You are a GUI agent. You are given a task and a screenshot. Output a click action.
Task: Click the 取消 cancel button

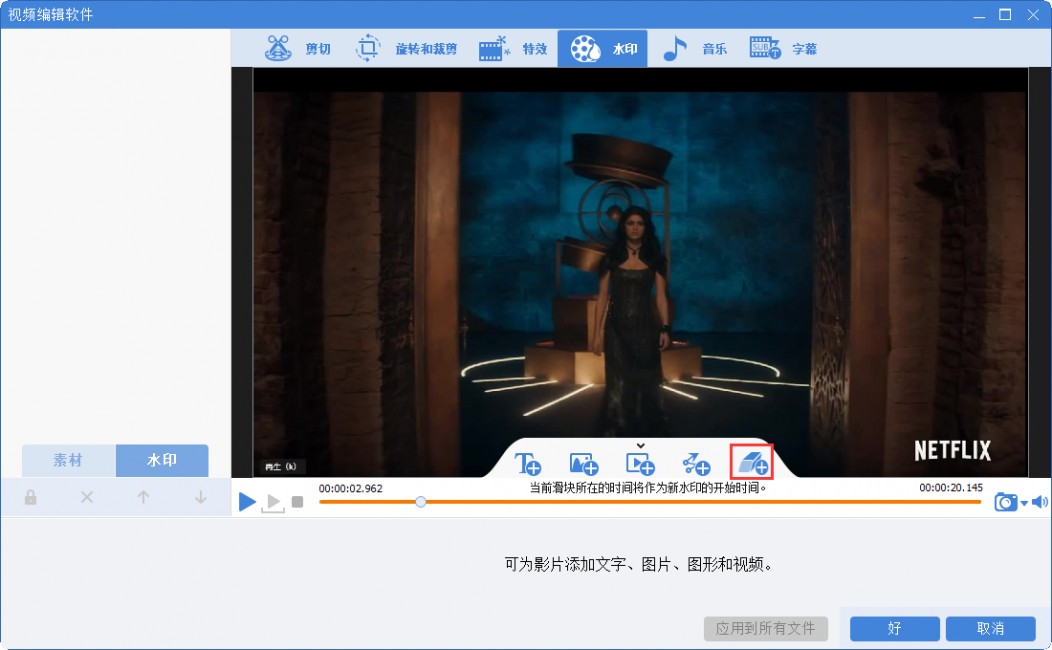990,629
